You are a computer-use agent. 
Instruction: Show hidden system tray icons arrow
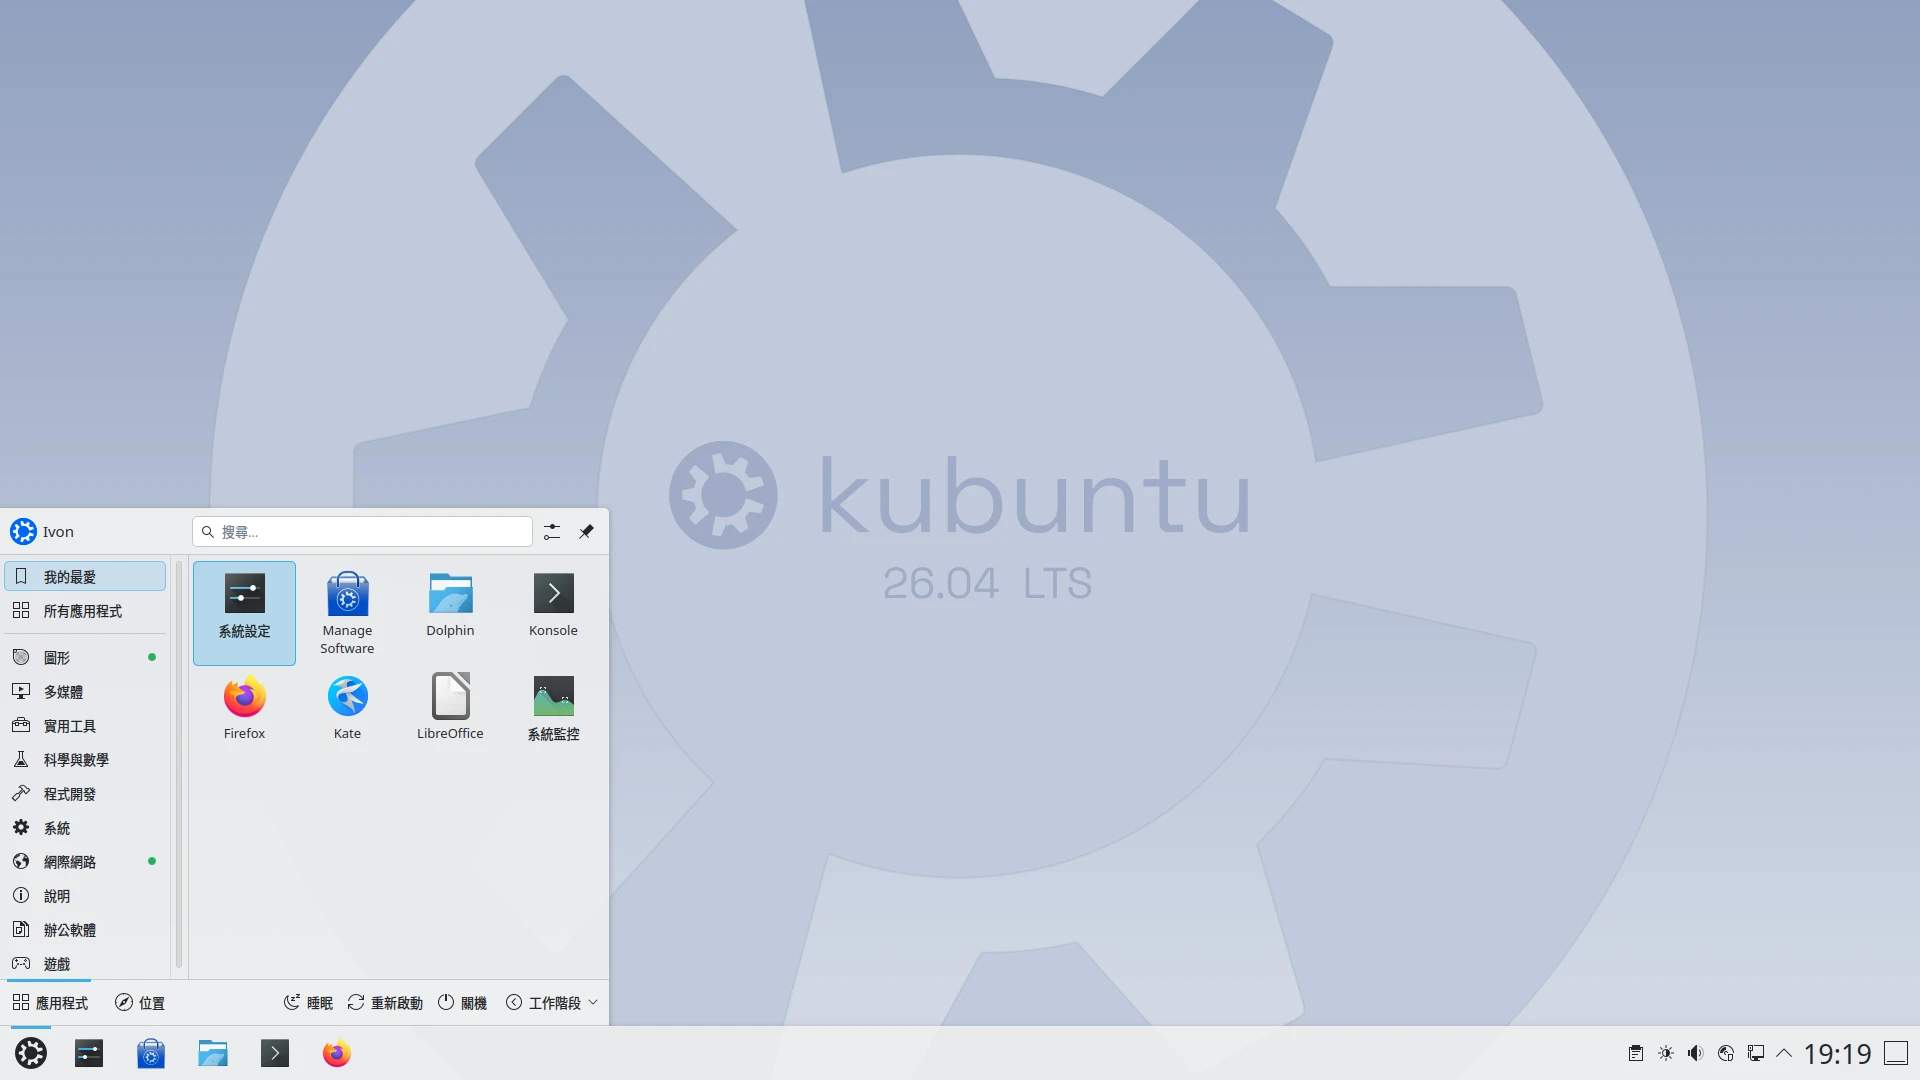(1784, 1053)
